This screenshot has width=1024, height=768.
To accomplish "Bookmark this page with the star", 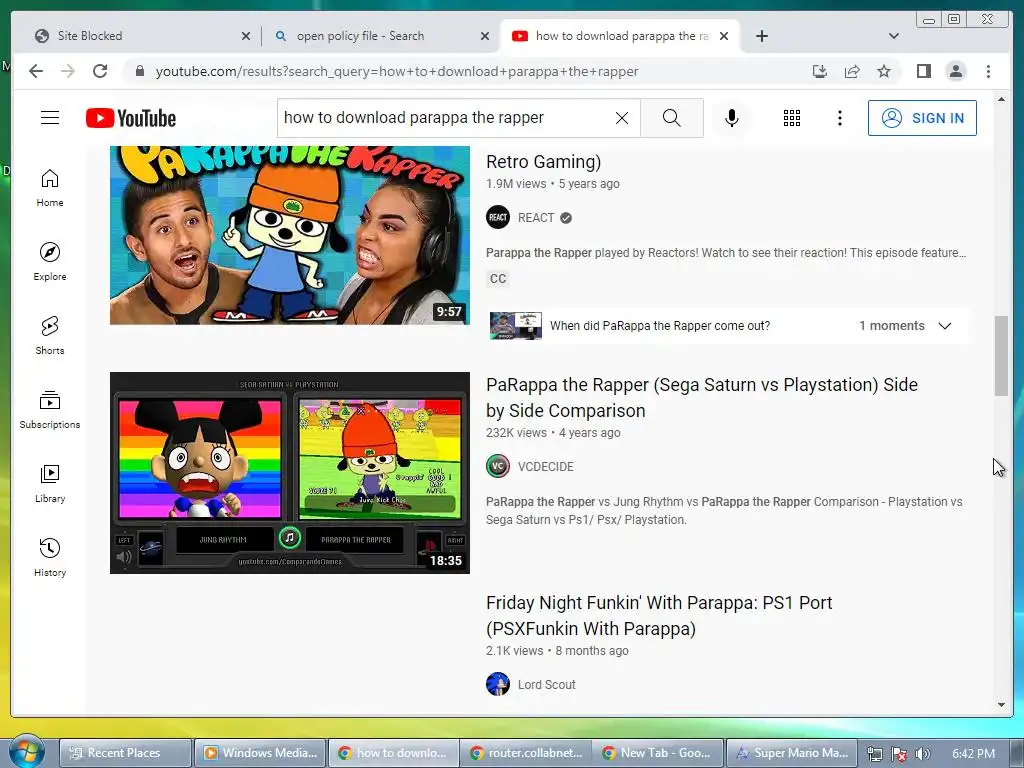I will (884, 71).
